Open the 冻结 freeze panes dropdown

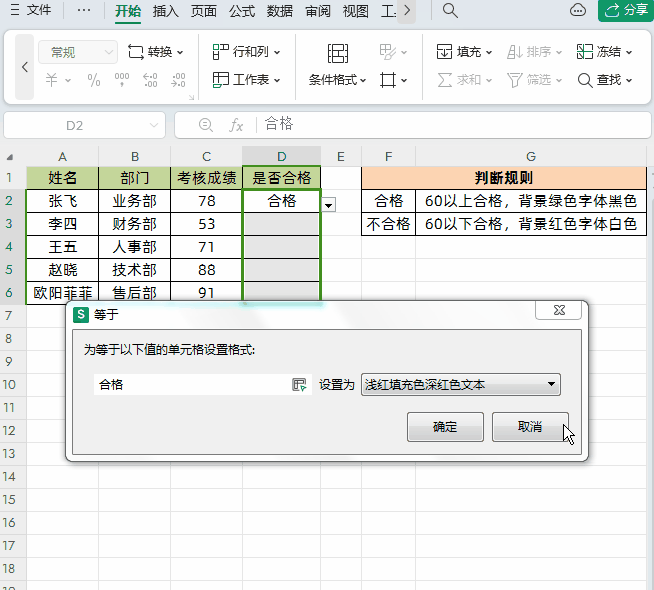tap(604, 52)
